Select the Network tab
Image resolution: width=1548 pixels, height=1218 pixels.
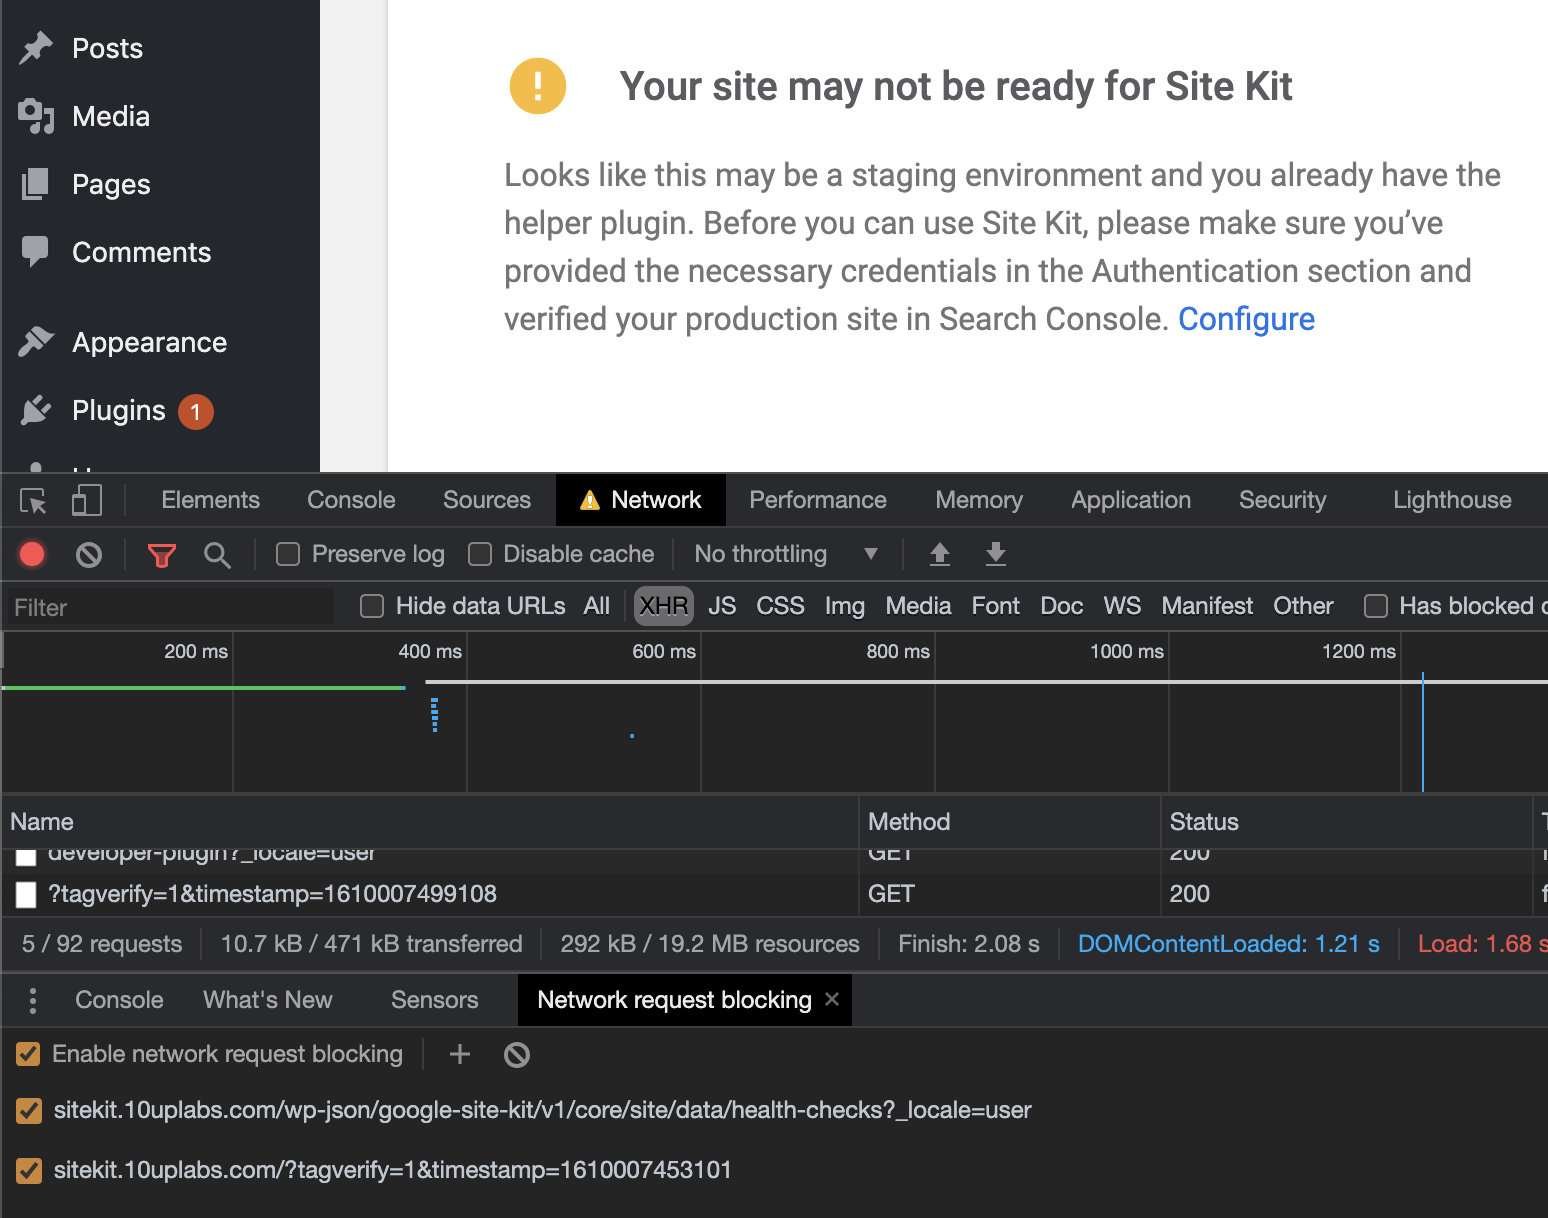pos(641,500)
